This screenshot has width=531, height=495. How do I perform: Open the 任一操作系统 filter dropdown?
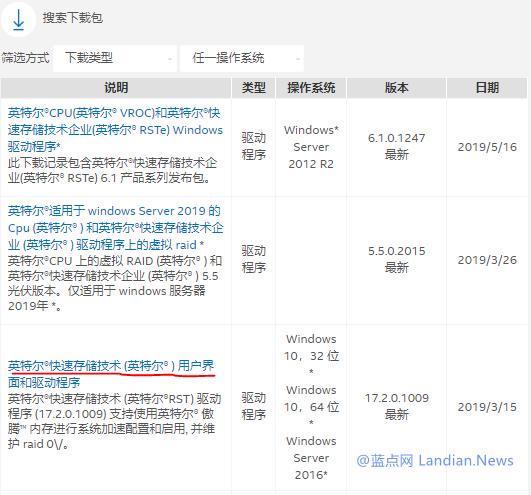point(241,58)
